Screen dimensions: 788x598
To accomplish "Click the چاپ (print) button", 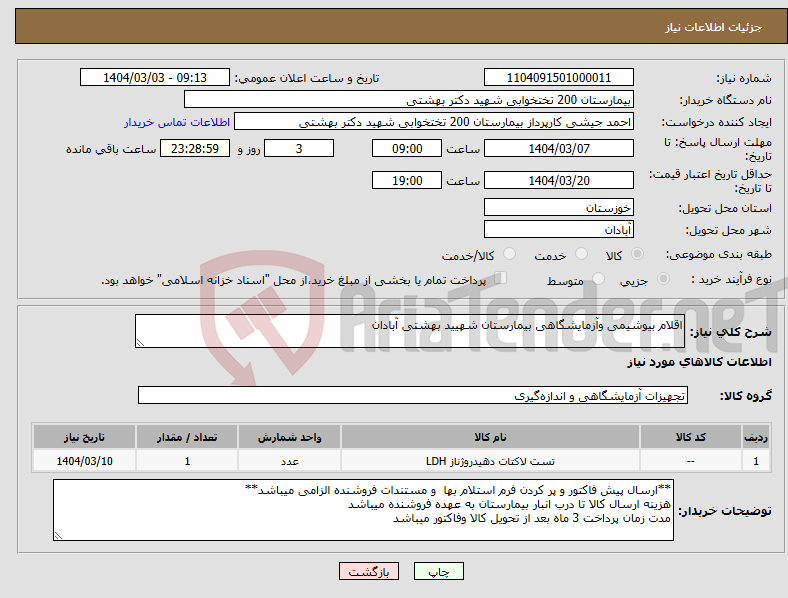I will coord(438,571).
